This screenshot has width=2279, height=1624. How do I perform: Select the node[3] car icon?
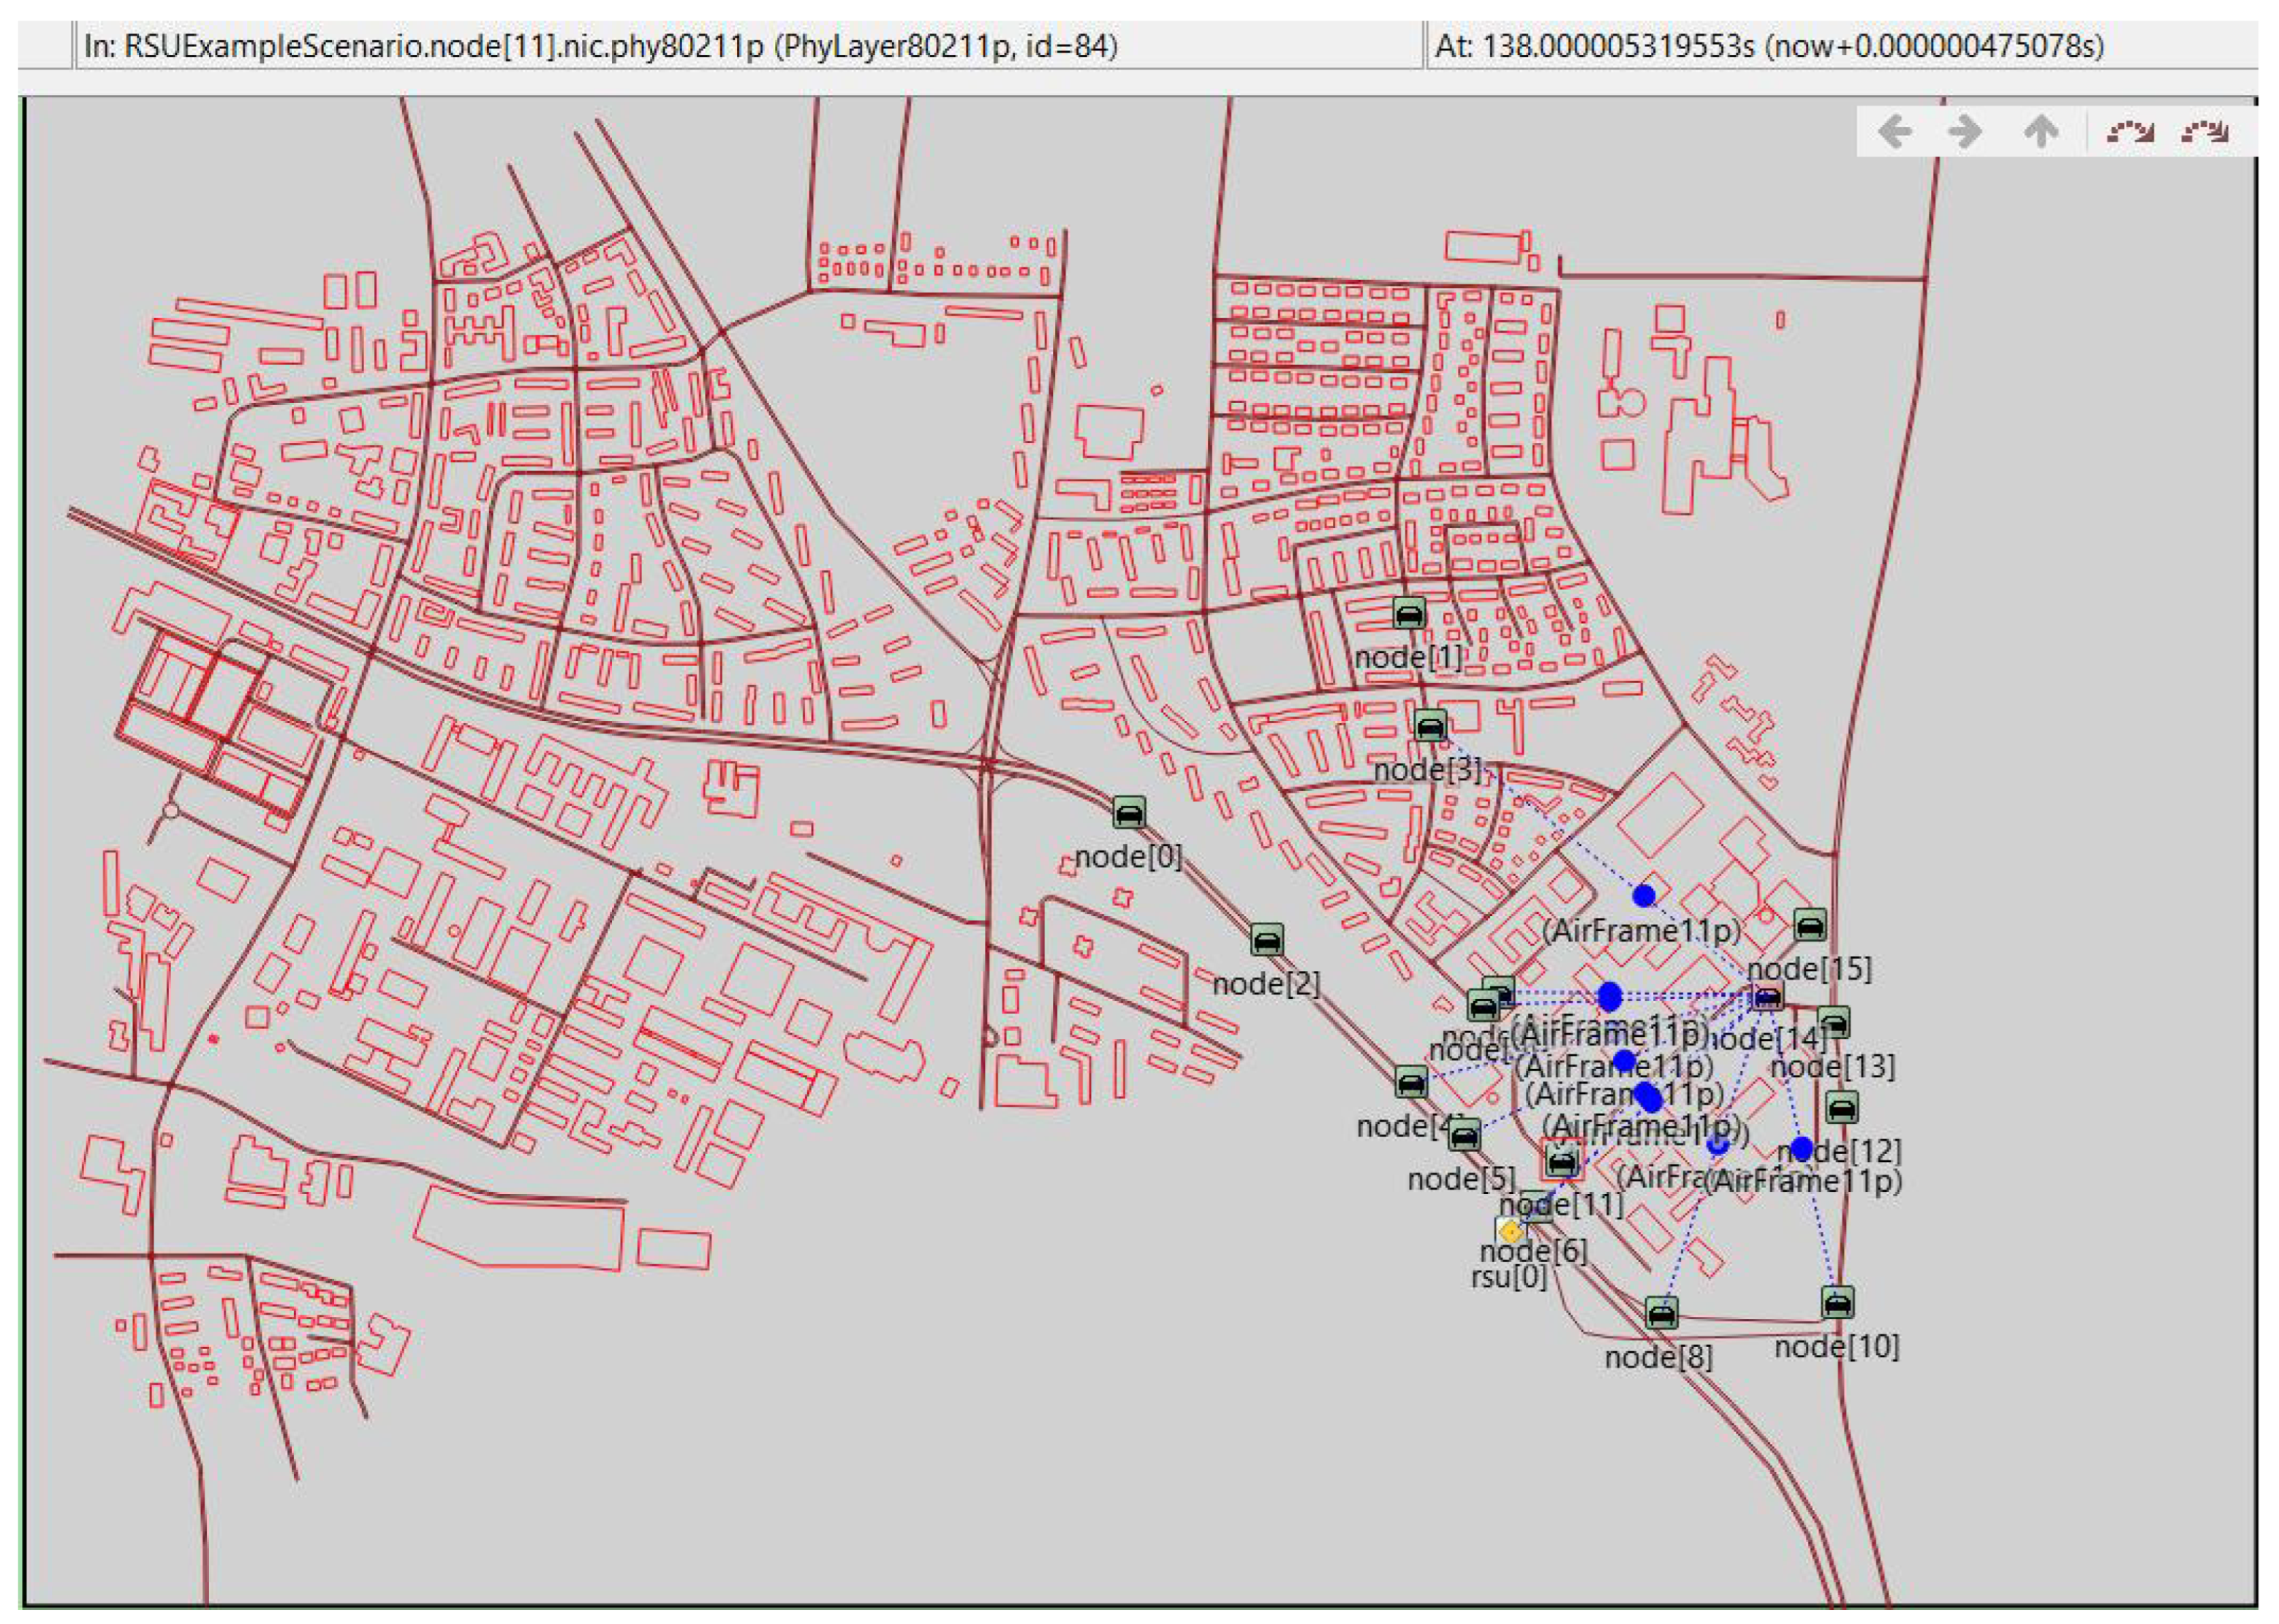point(1430,725)
